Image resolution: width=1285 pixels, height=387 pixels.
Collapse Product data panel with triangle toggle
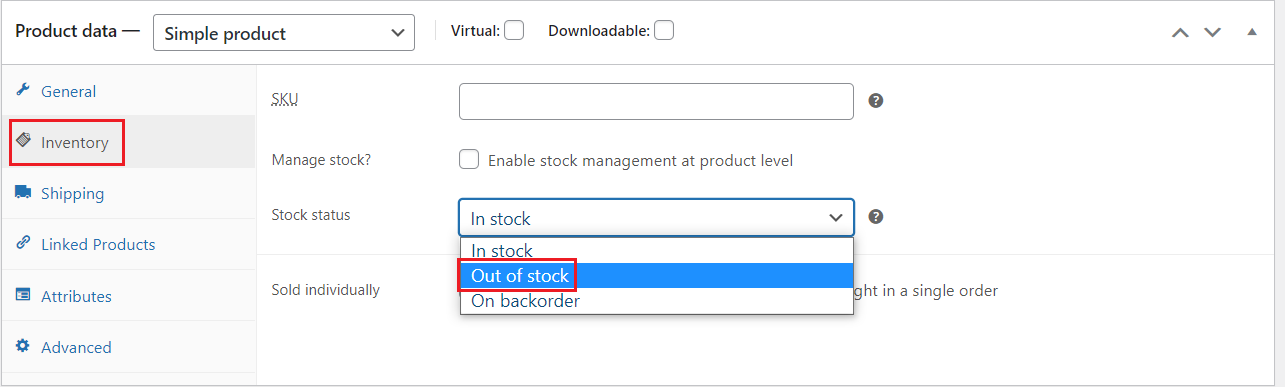coord(1252,32)
